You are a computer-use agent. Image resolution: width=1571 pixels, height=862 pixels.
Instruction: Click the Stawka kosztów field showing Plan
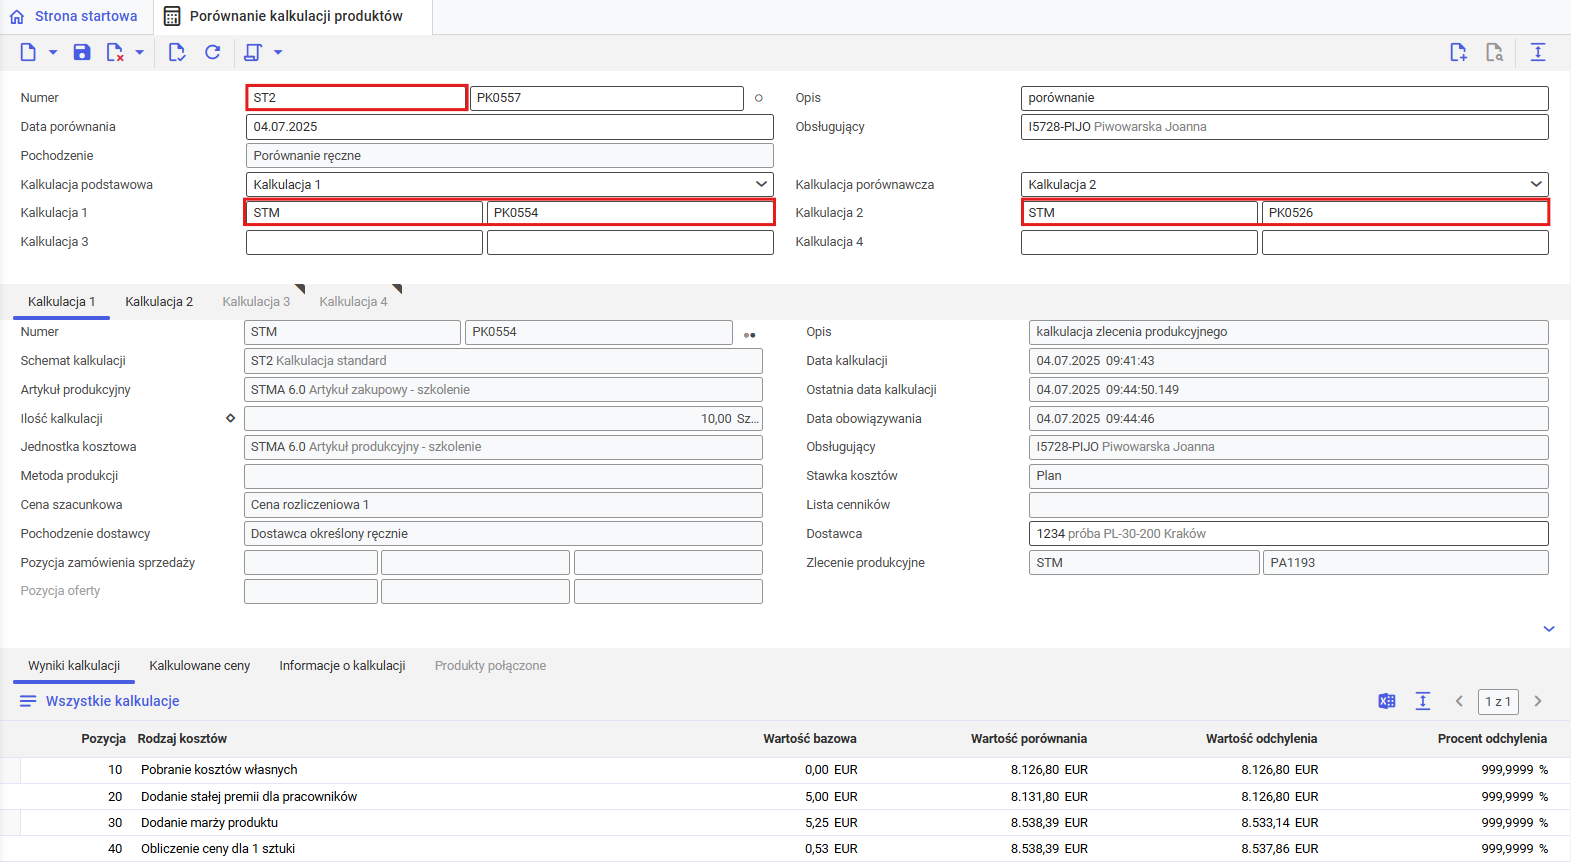click(1288, 476)
